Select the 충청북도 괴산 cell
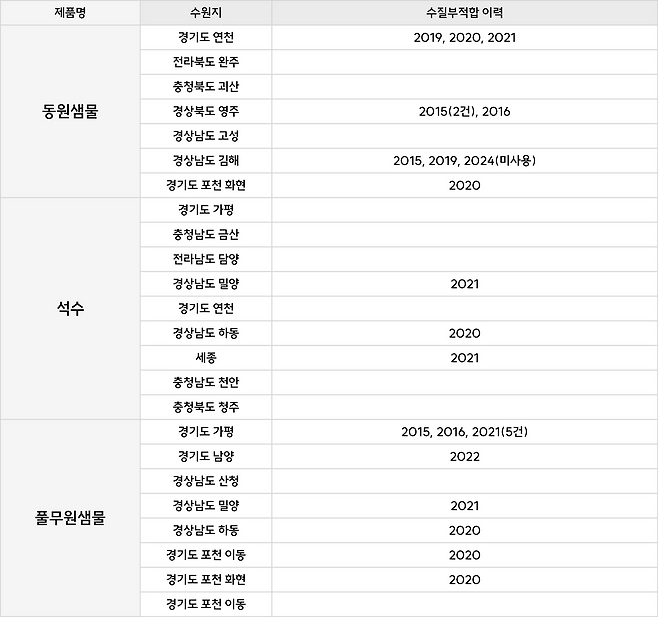Image resolution: width=658 pixels, height=617 pixels. click(205, 87)
